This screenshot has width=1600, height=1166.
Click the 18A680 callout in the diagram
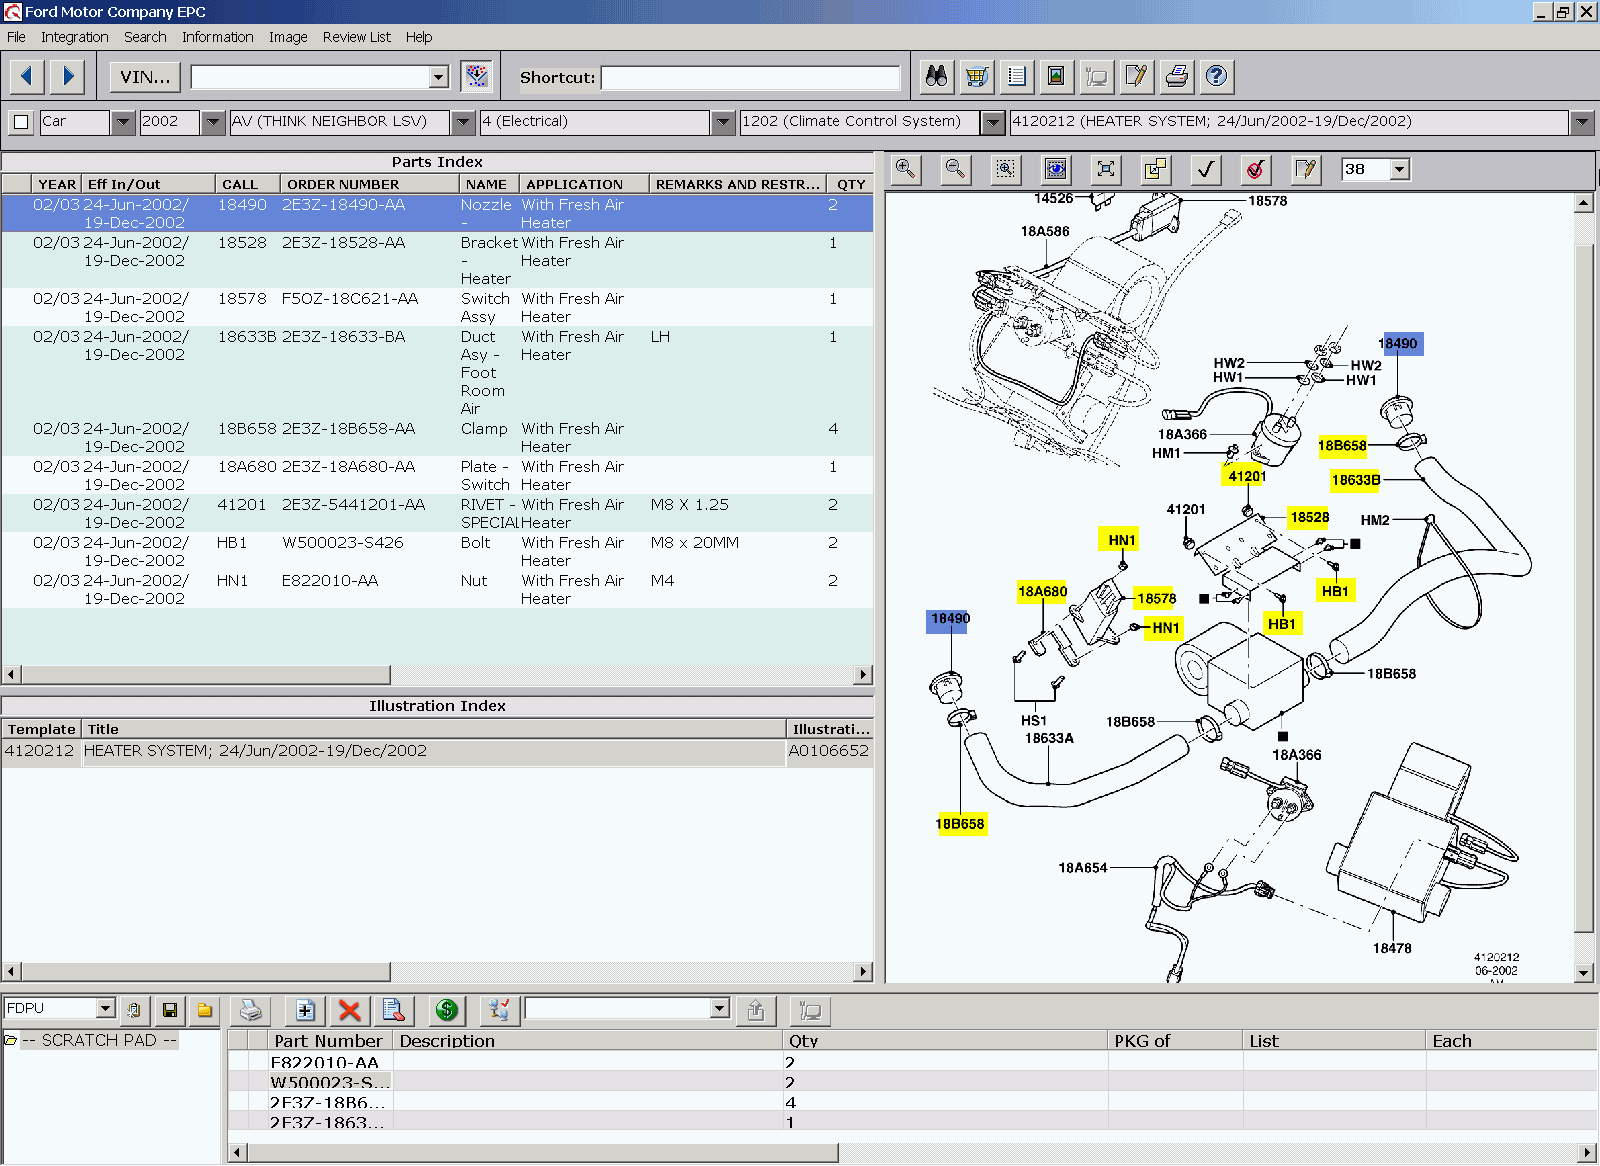[x=1042, y=591]
